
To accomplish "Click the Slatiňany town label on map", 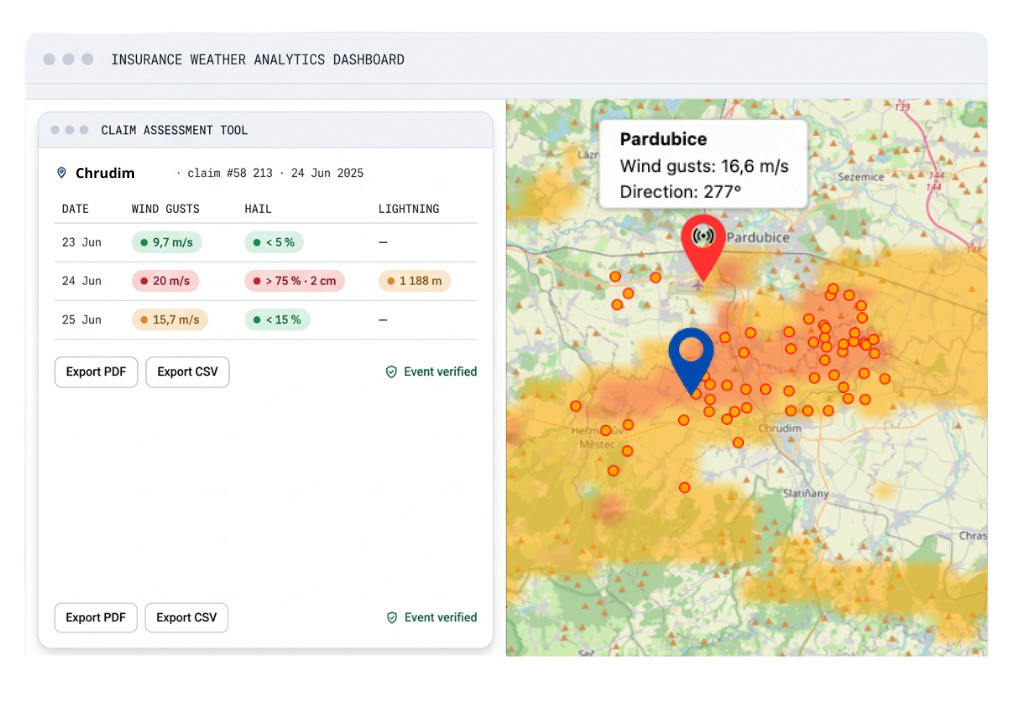I will (806, 494).
